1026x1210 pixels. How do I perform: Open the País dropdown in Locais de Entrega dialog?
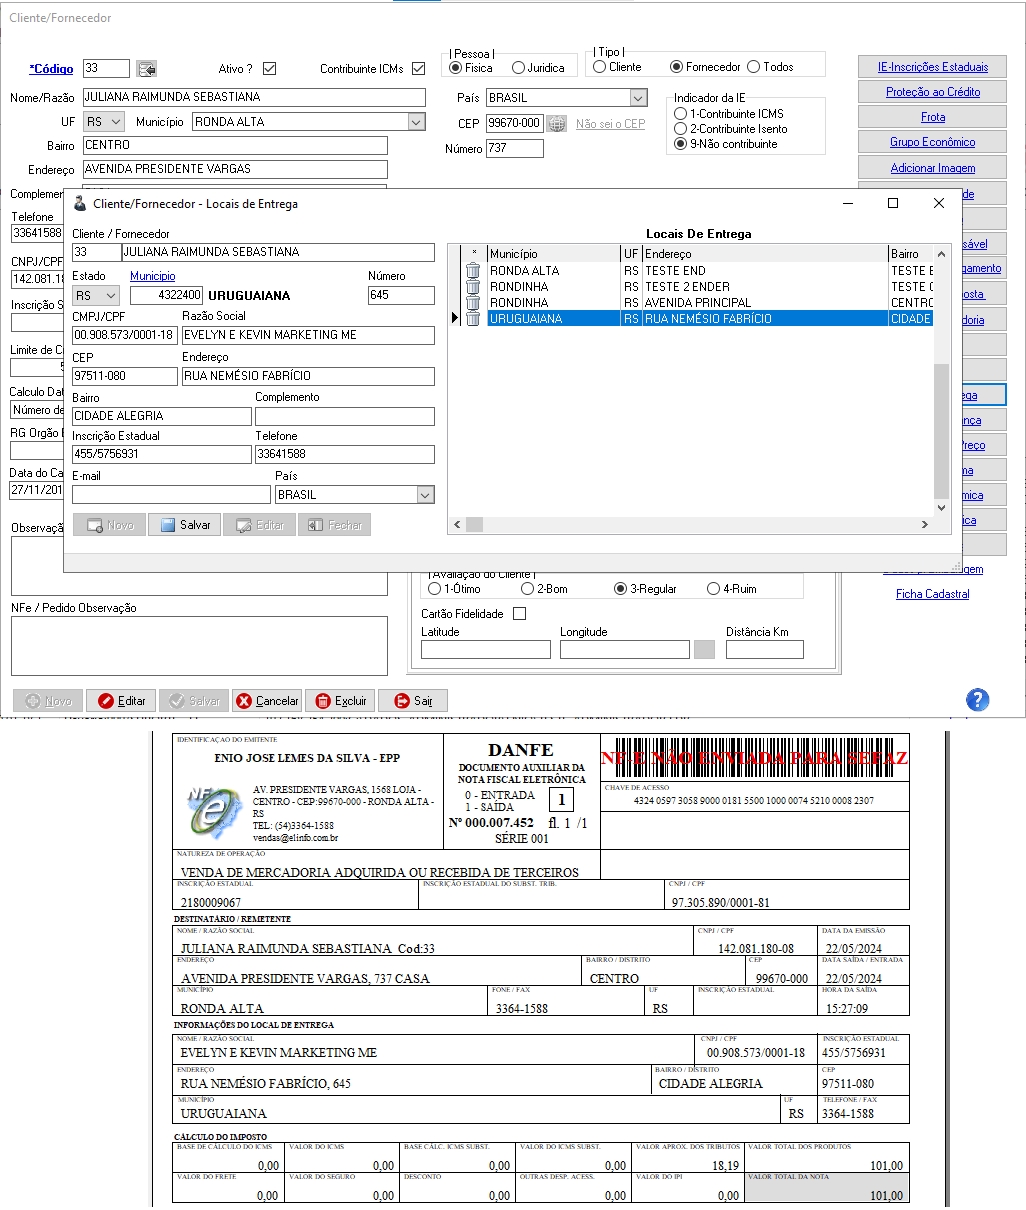tap(425, 495)
